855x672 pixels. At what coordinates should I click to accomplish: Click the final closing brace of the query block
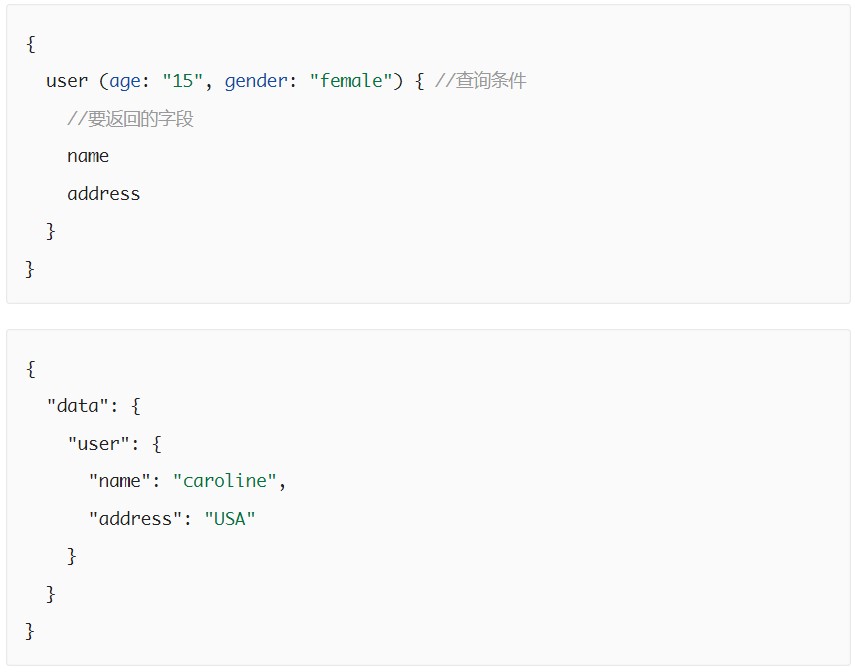(30, 269)
